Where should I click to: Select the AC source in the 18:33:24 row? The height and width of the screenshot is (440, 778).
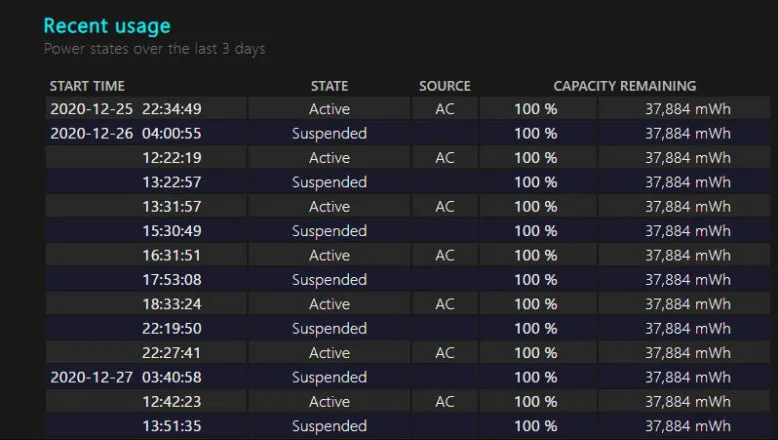click(445, 304)
